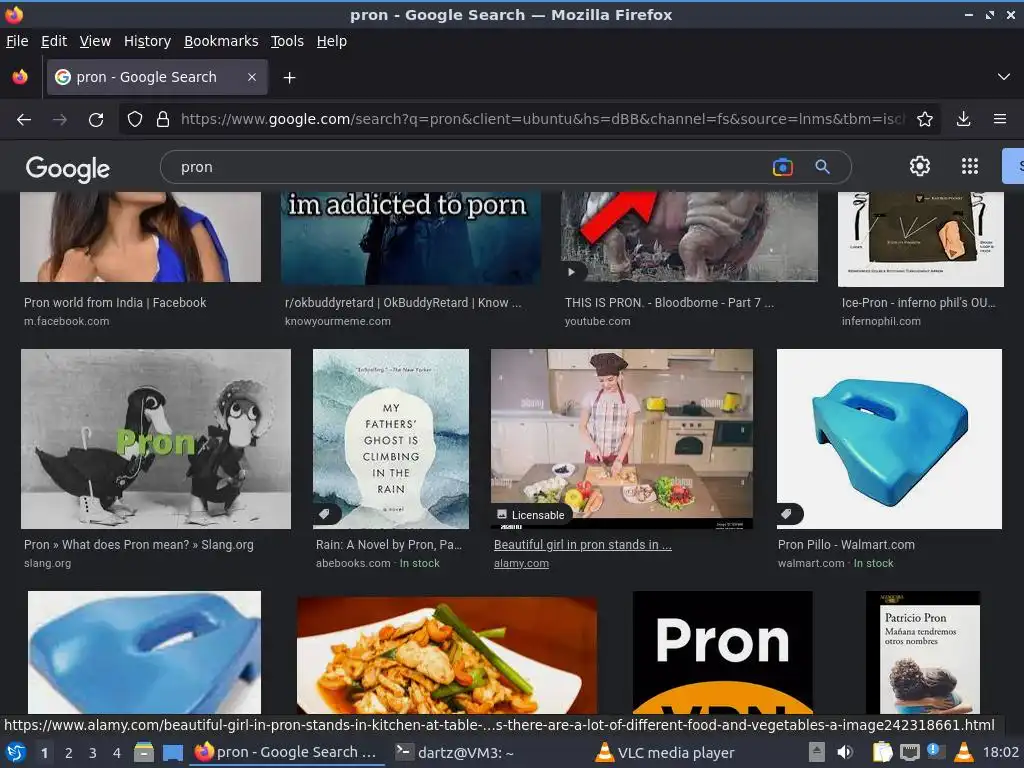Select the pron - Google Search tab
1024x768 pixels.
coord(157,77)
